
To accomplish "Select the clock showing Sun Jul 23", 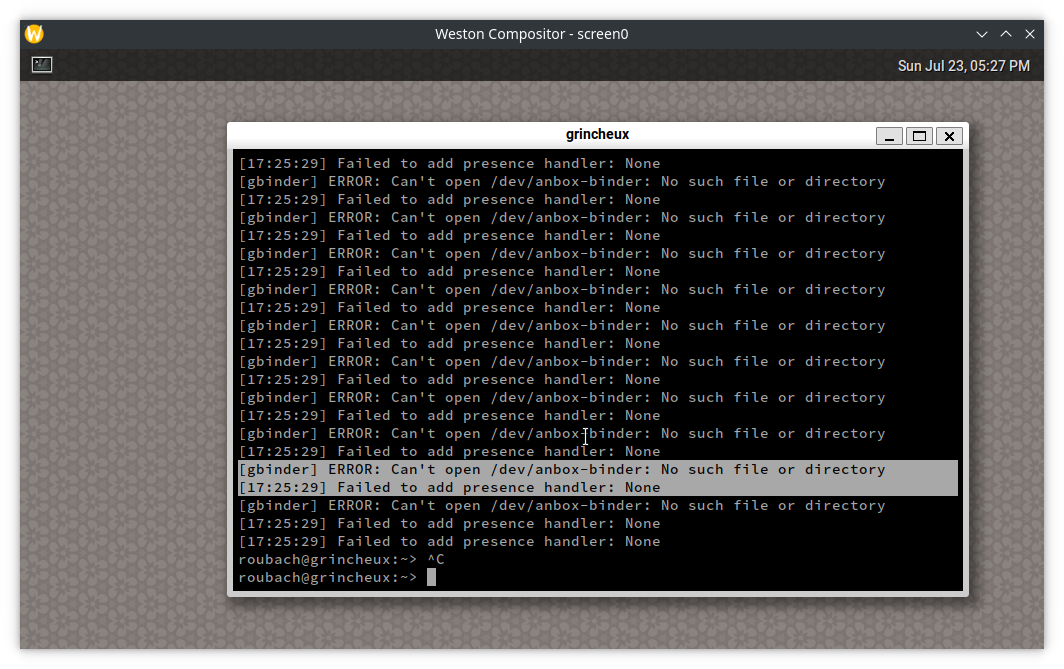I will coord(963,65).
